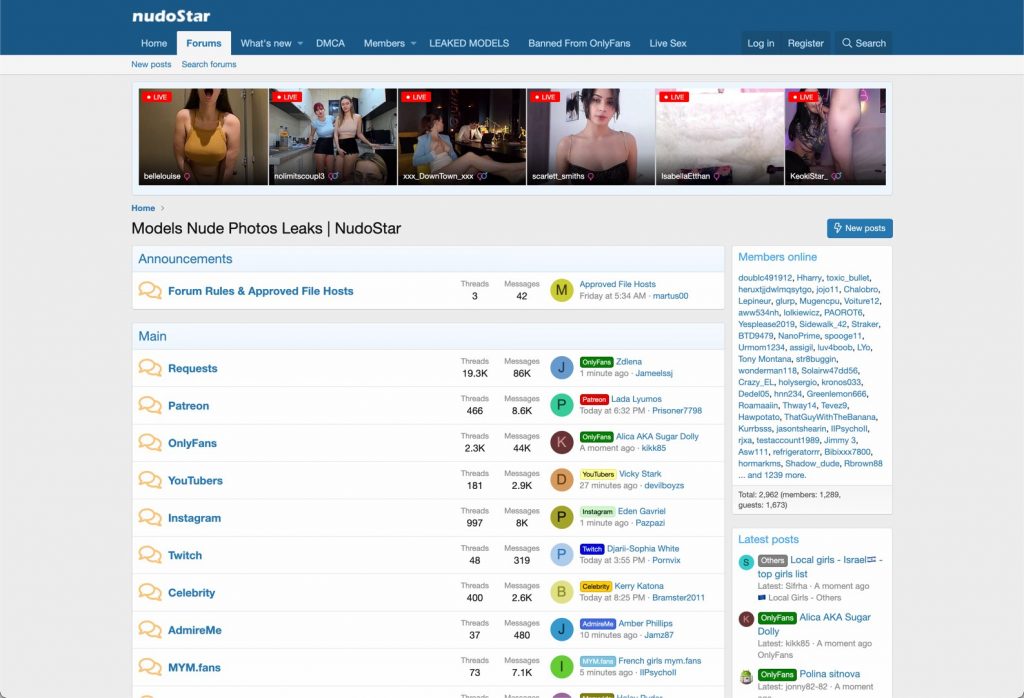Image resolution: width=1024 pixels, height=698 pixels.
Task: Click the martus00 username link
Action: pos(670,296)
